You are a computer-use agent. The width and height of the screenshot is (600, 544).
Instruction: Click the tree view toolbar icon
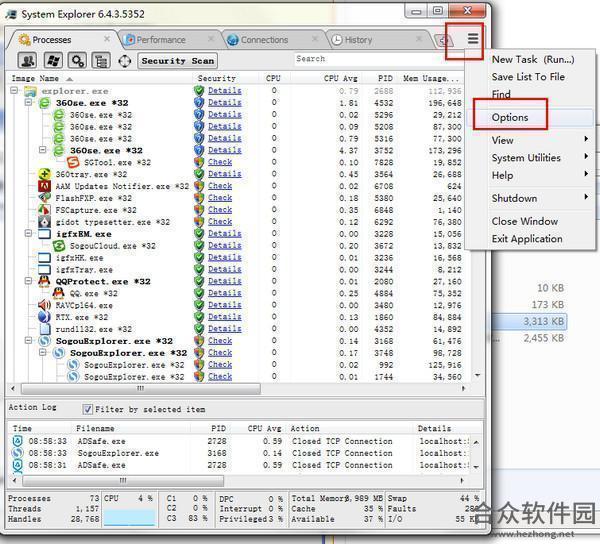coord(101,61)
